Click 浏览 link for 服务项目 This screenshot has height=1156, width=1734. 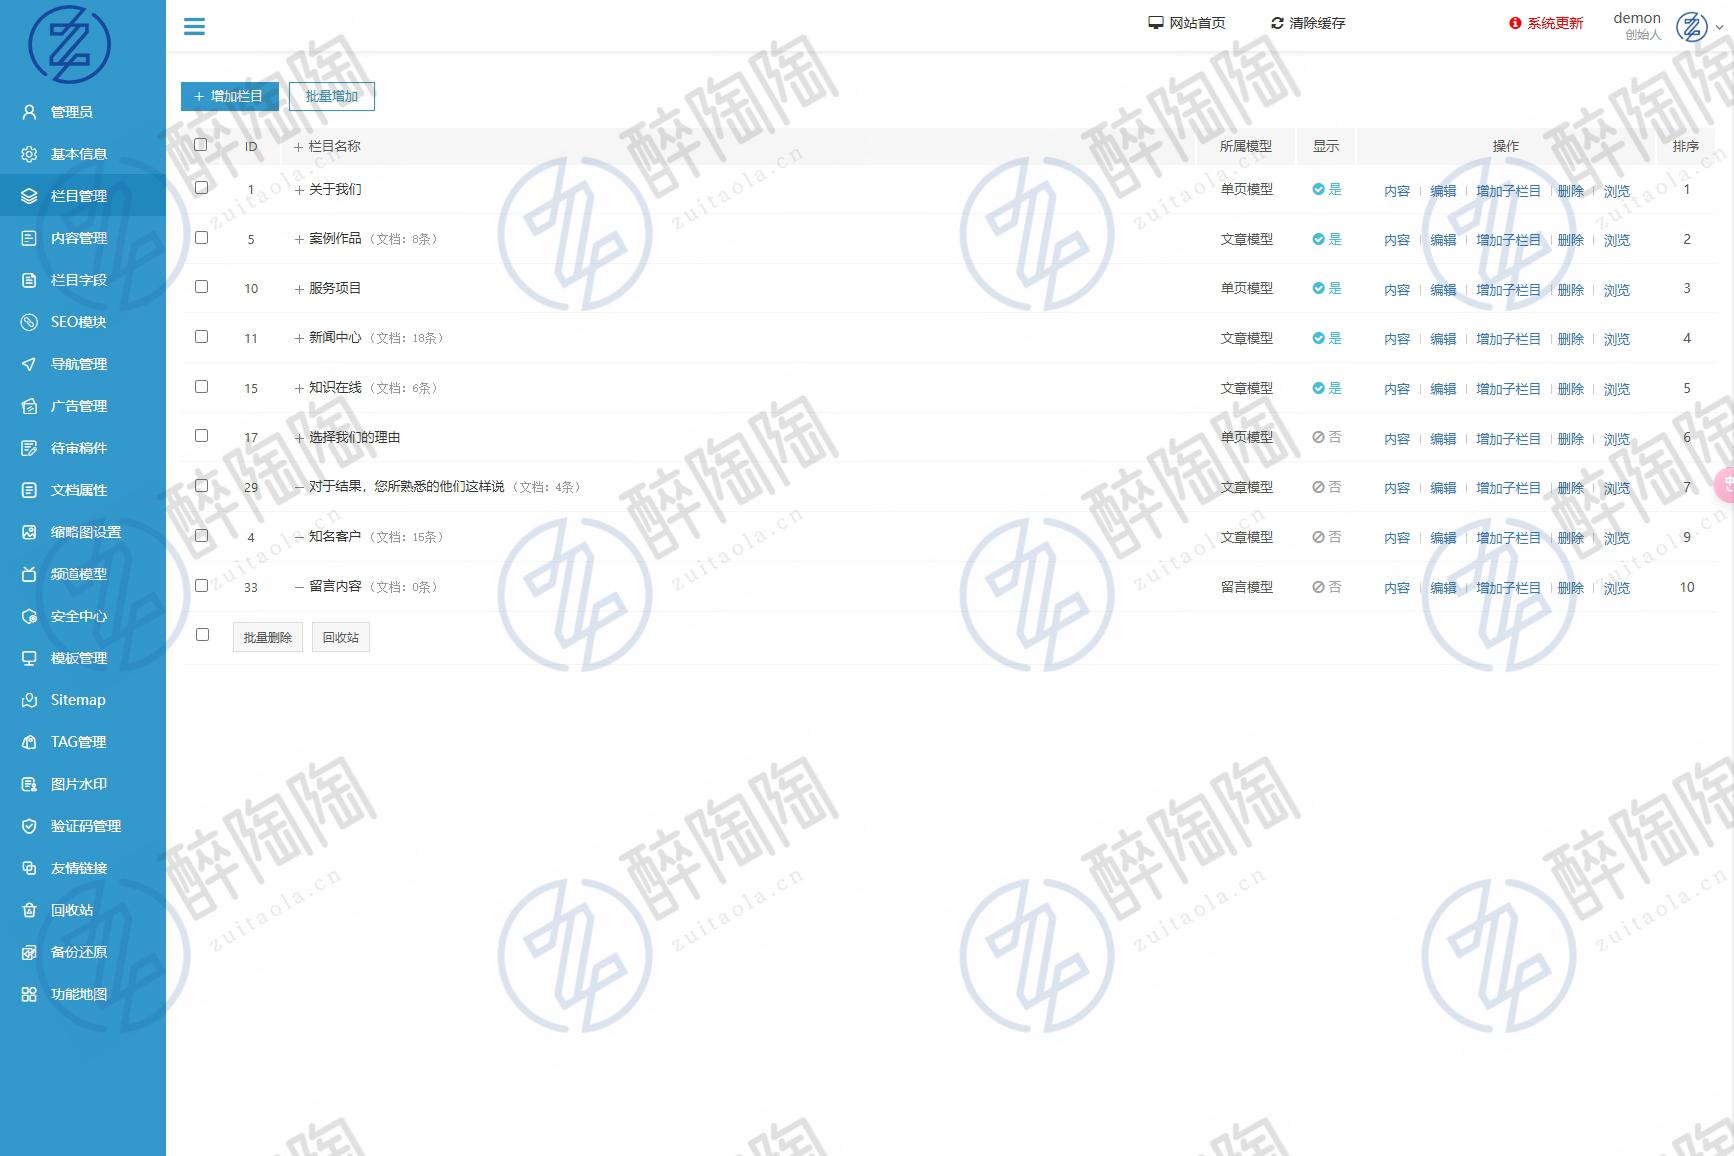coord(1617,290)
